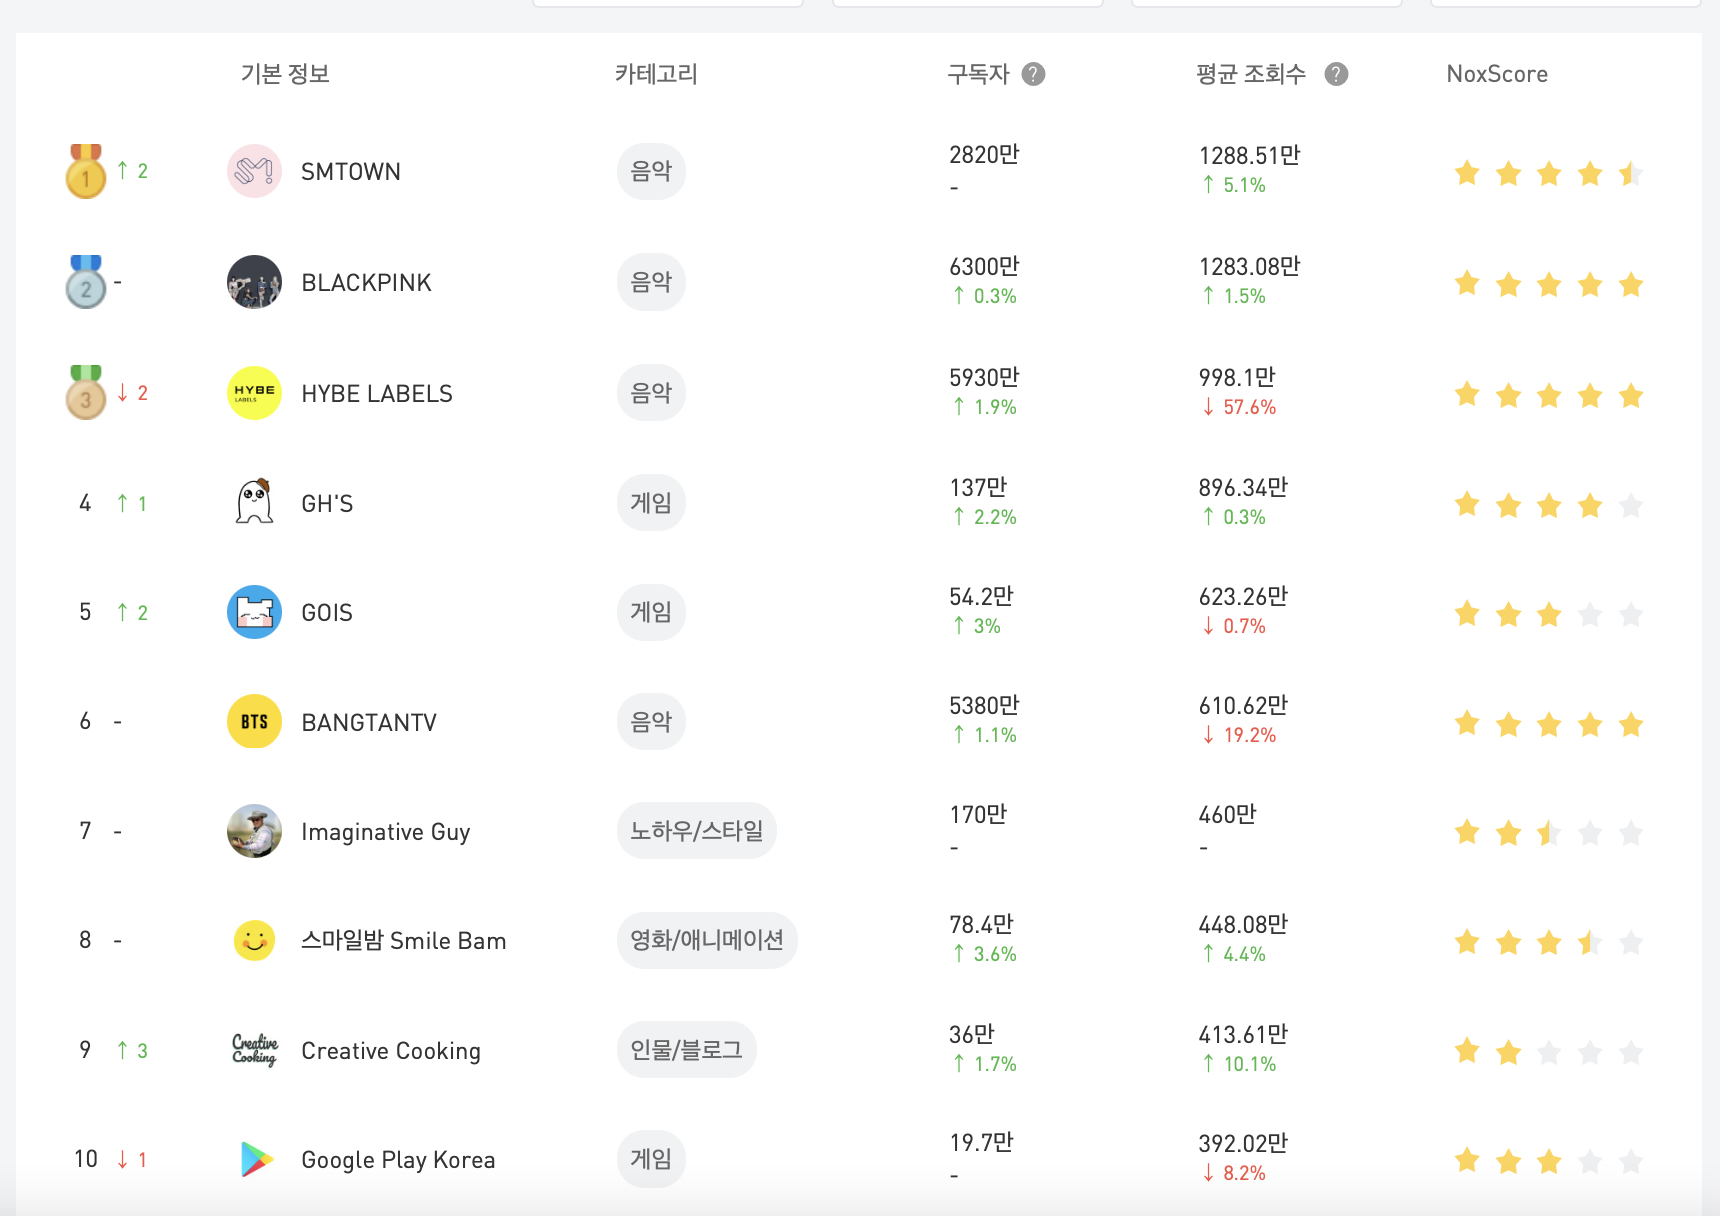This screenshot has height=1216, width=1720.
Task: Click the GH'S ghost avatar icon
Action: pos(254,502)
